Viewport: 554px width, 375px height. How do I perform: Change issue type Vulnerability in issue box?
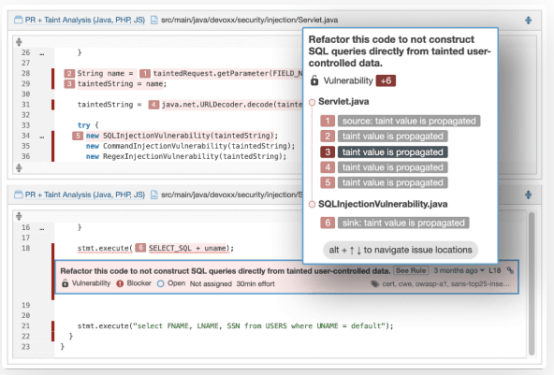click(x=86, y=283)
